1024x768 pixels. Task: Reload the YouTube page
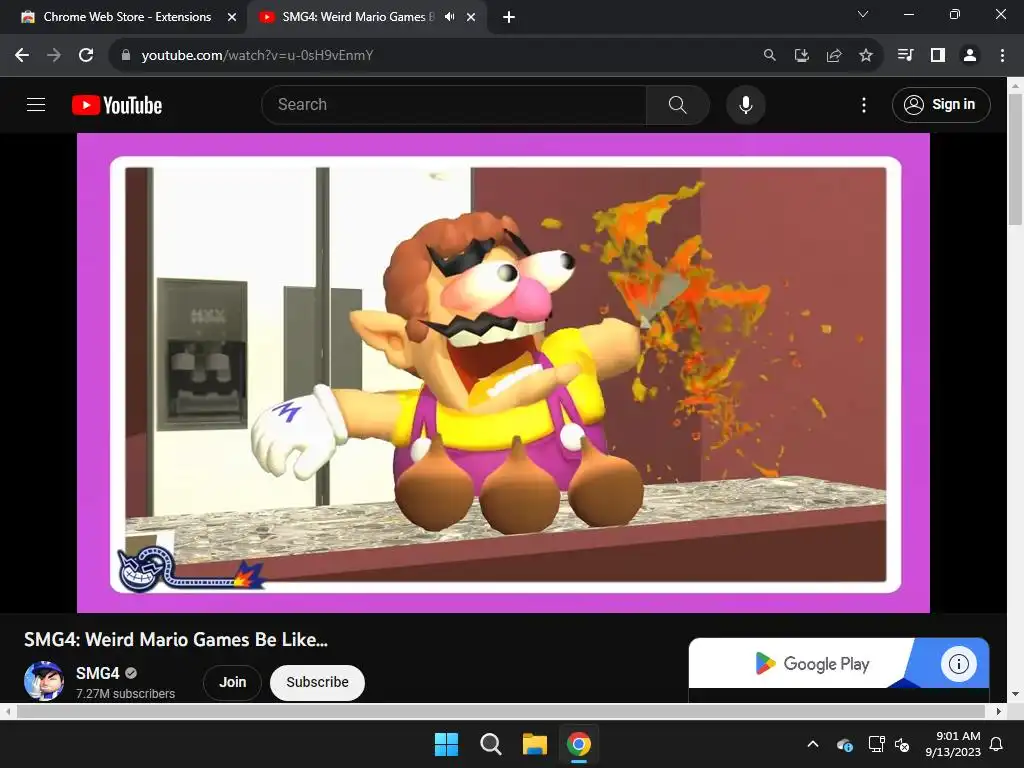tap(86, 56)
